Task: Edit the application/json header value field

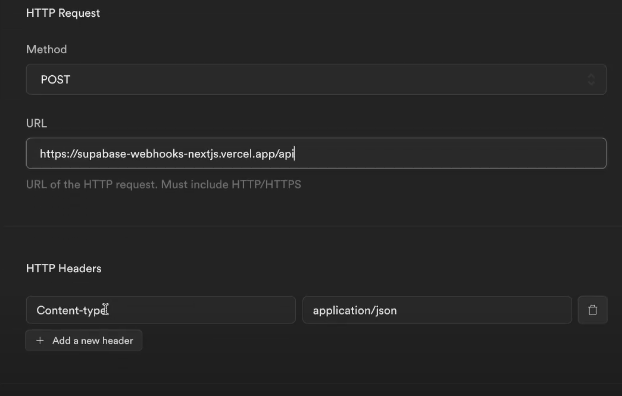Action: pyautogui.click(x=437, y=310)
